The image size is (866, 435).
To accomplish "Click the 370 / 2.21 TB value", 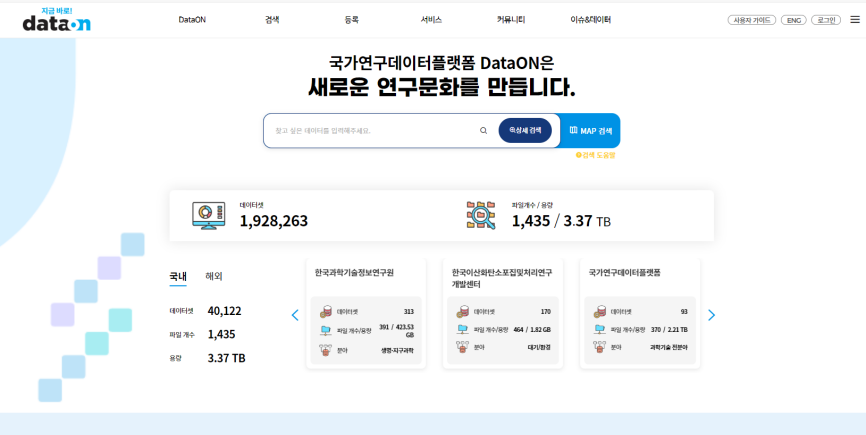I will click(x=669, y=330).
